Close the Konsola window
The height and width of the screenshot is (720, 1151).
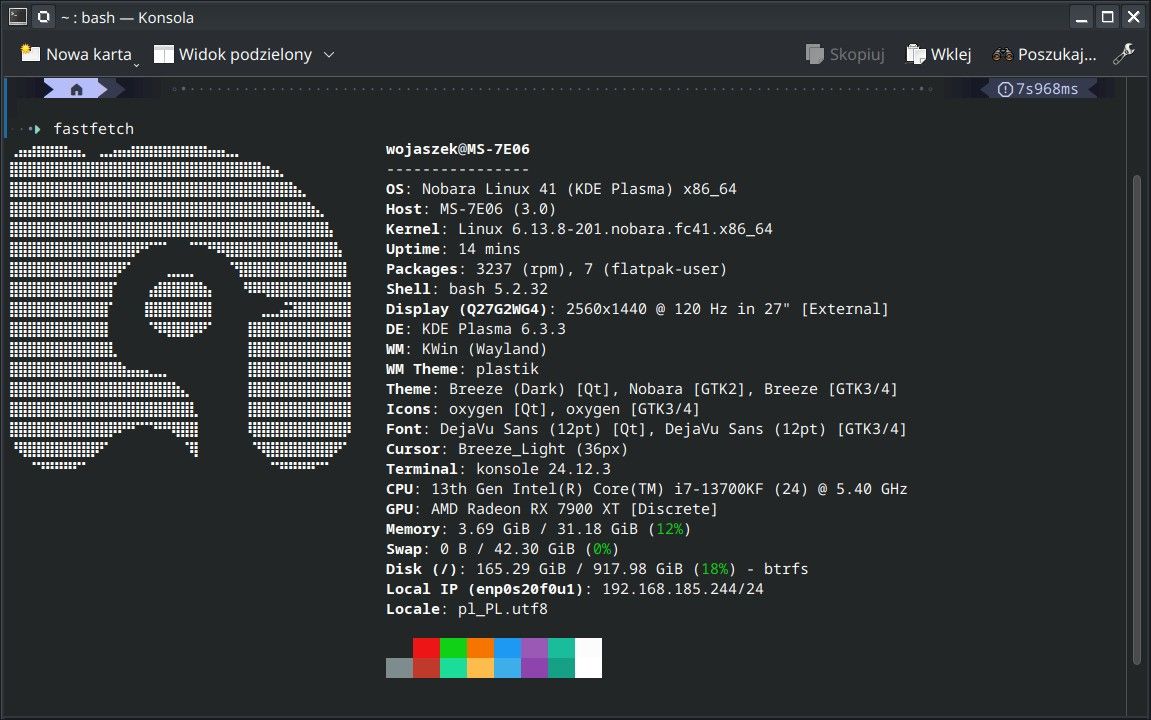coord(1133,17)
